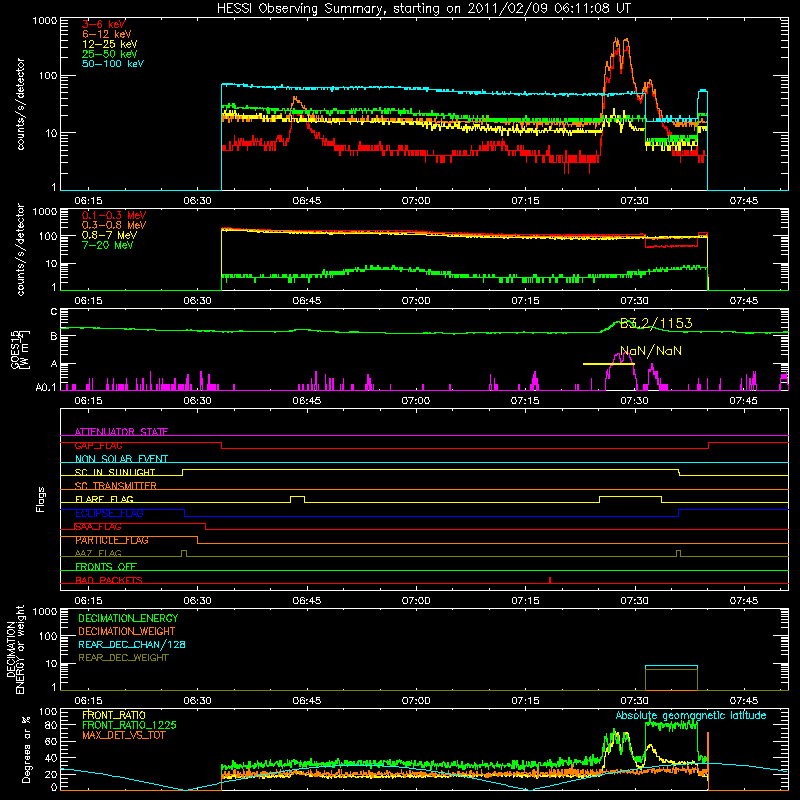The image size is (800, 800).
Task: Click the DECIMATION_ENERGY legend label
Action: point(128,618)
